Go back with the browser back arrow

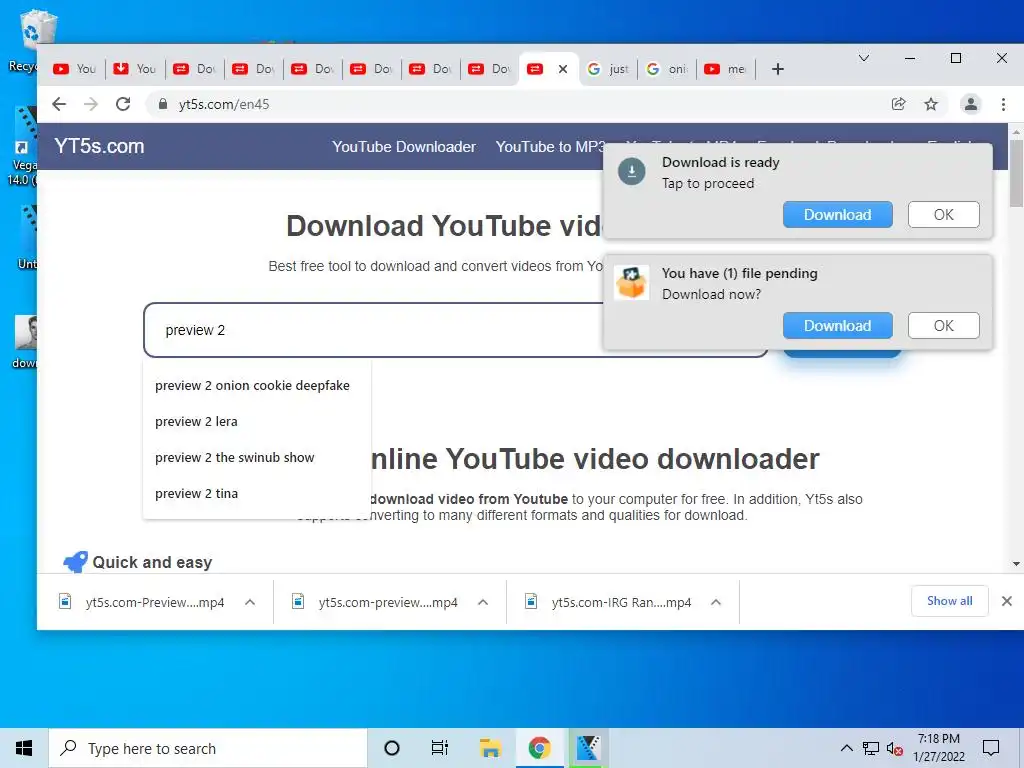click(x=59, y=104)
